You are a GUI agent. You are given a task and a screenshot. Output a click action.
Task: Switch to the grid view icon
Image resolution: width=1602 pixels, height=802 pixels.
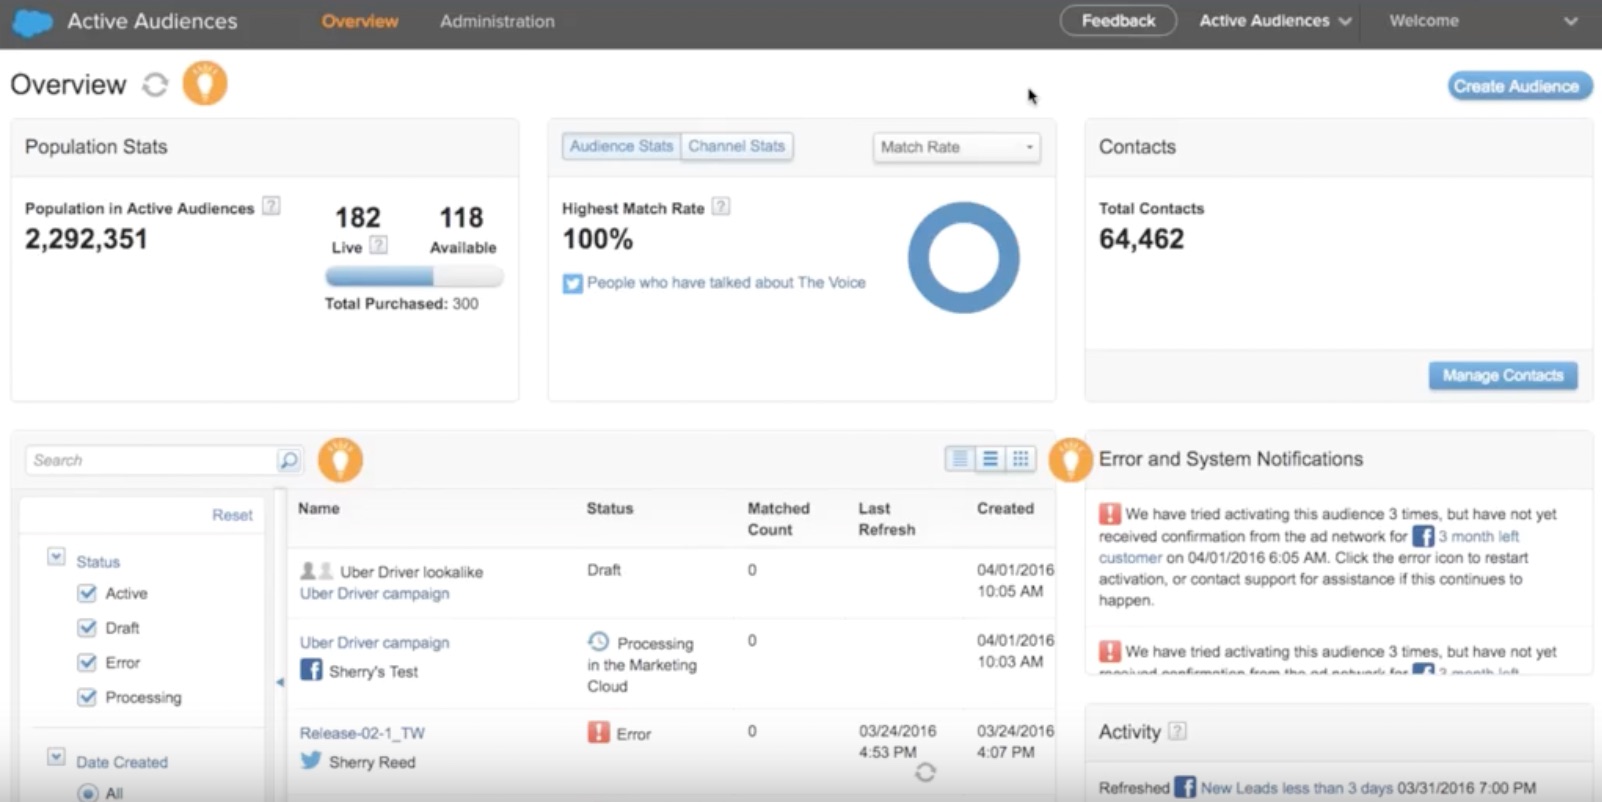coord(1020,459)
